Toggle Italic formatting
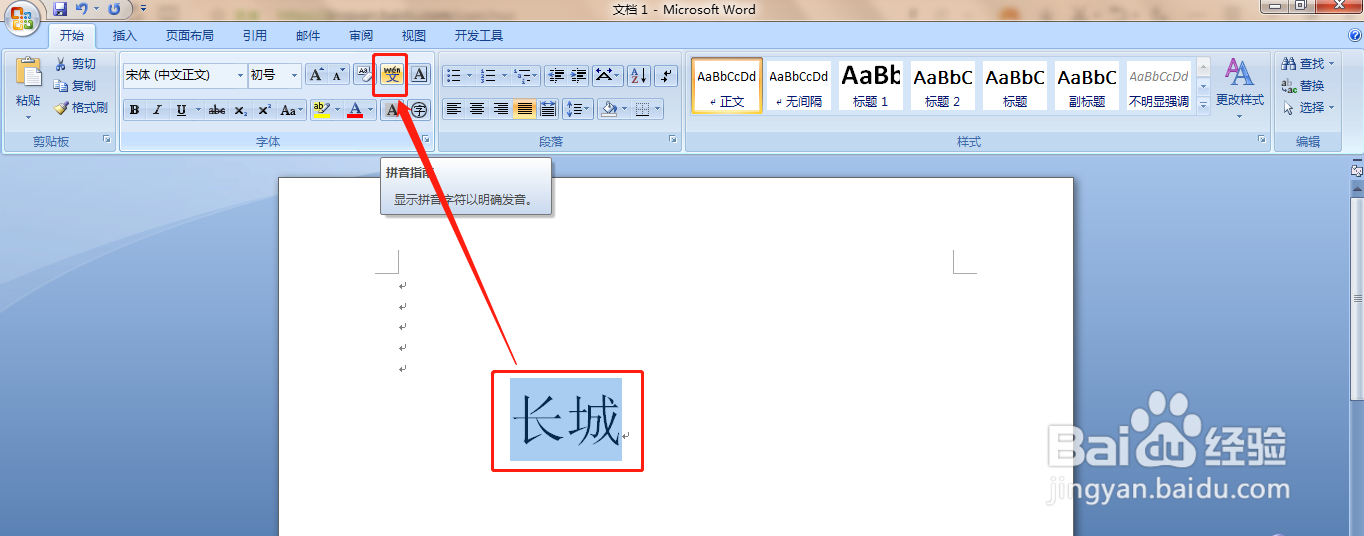 (157, 110)
